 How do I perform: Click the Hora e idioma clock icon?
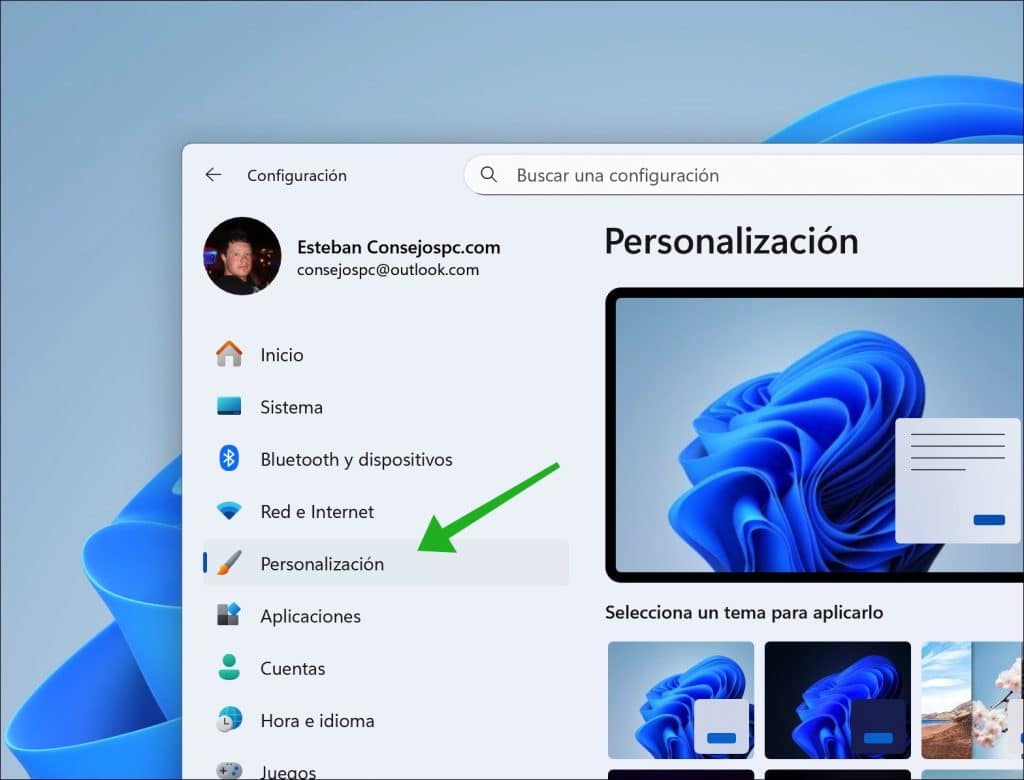click(230, 720)
